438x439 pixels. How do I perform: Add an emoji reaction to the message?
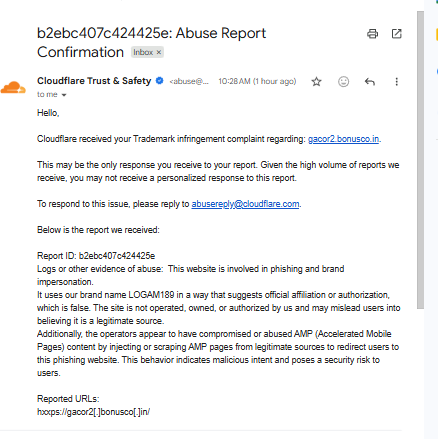pyautogui.click(x=343, y=82)
